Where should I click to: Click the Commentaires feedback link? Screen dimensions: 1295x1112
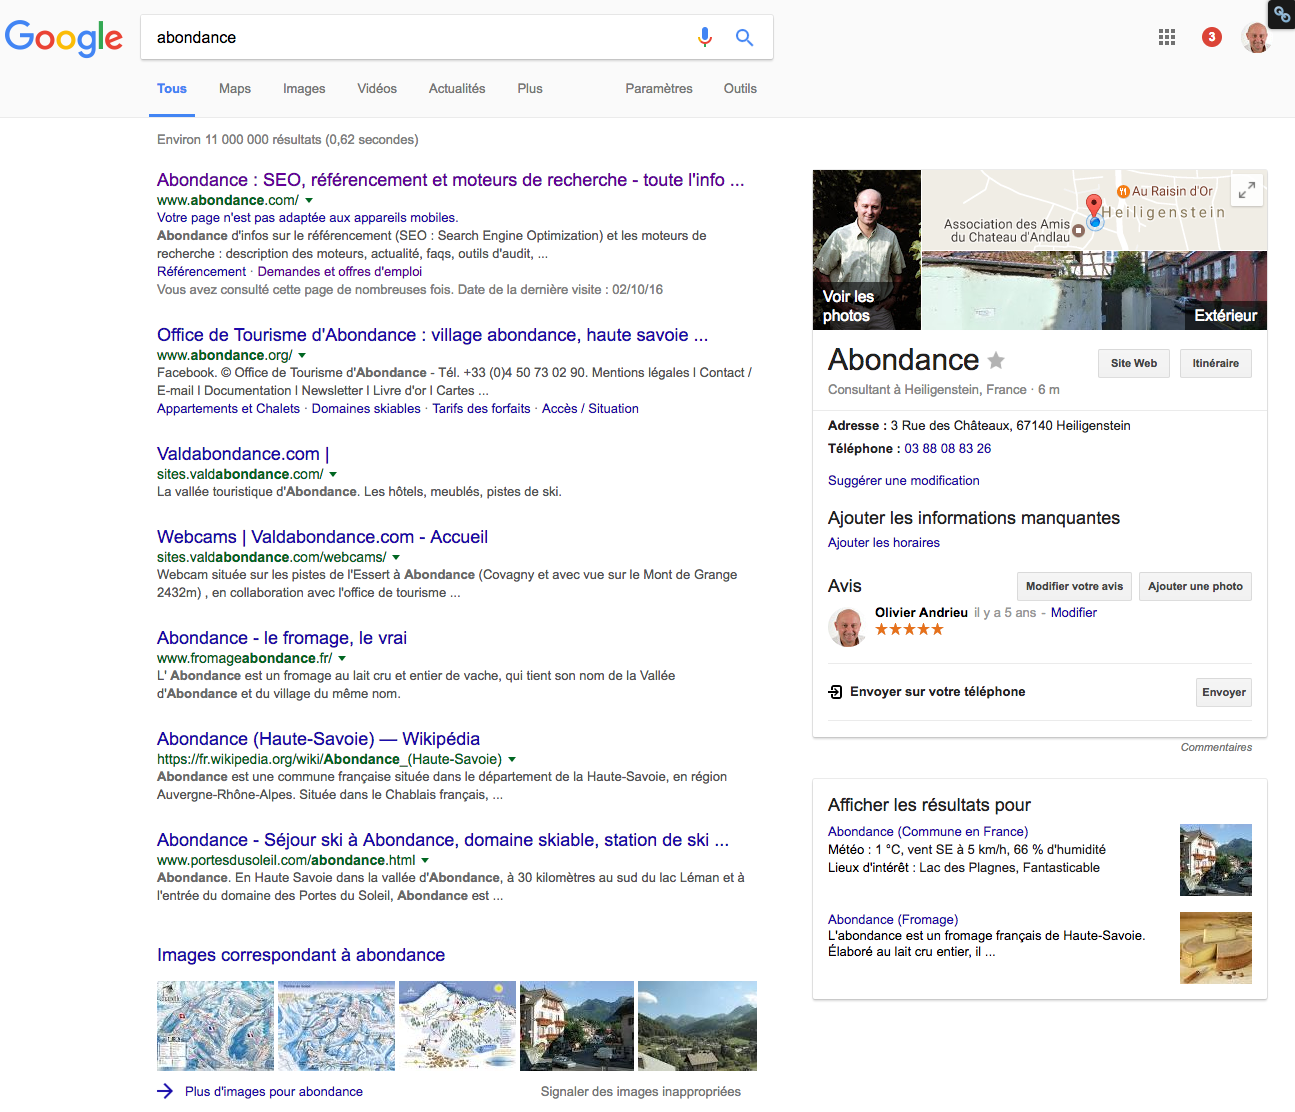pyautogui.click(x=1216, y=747)
